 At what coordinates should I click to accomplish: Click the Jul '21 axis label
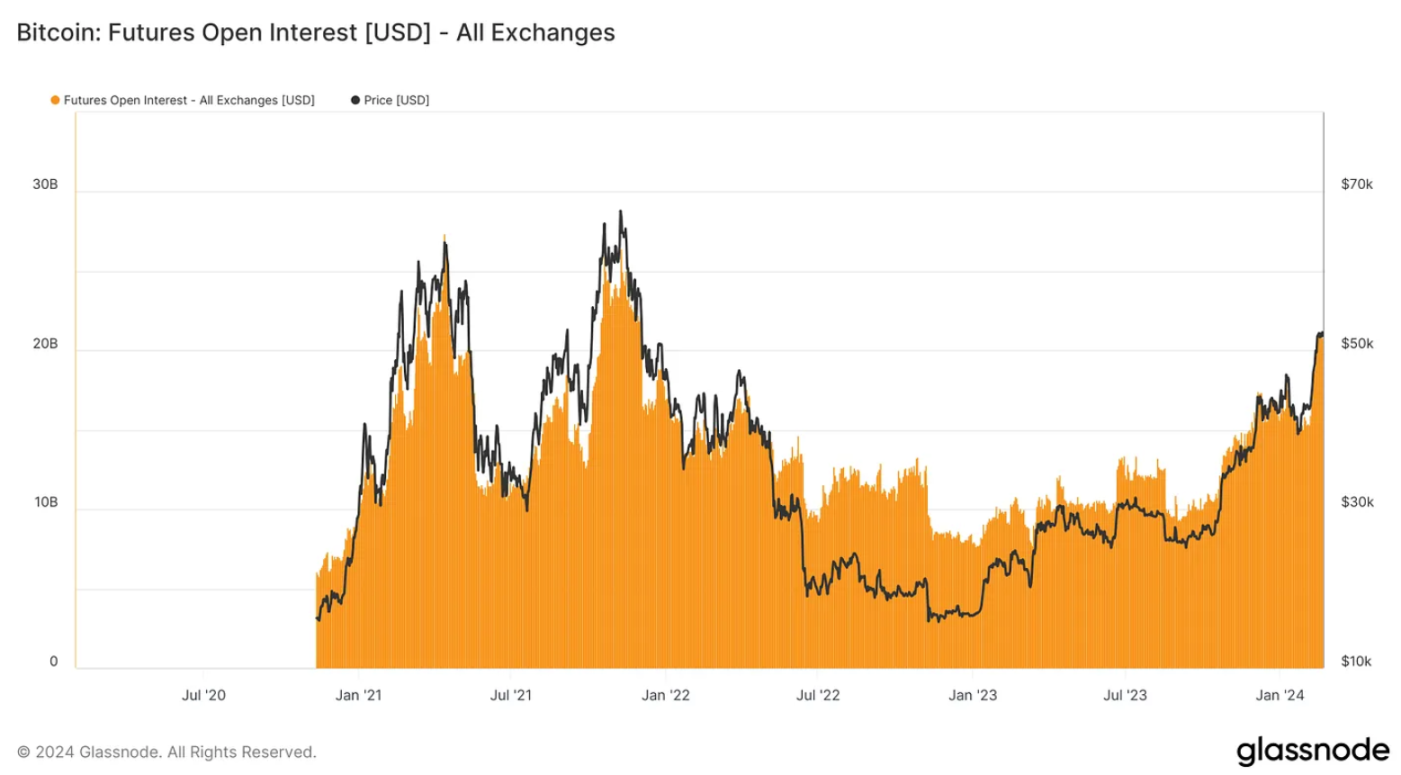(511, 695)
